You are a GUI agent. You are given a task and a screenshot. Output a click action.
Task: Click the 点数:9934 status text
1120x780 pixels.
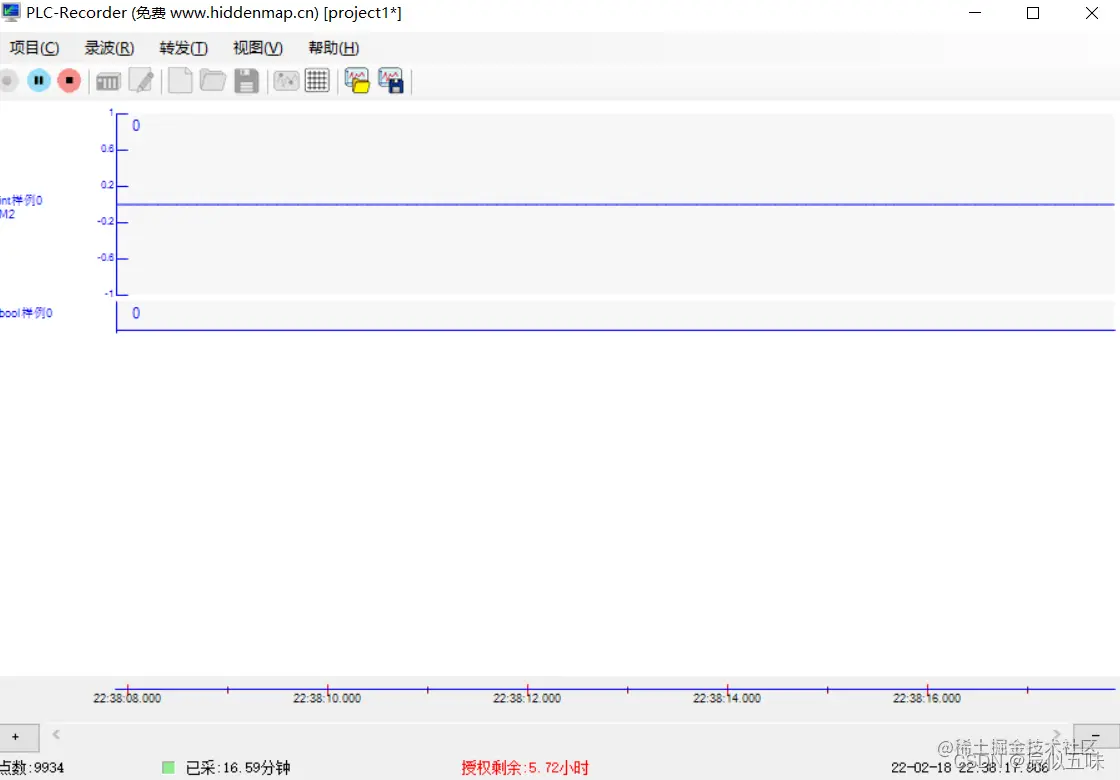(x=32, y=768)
